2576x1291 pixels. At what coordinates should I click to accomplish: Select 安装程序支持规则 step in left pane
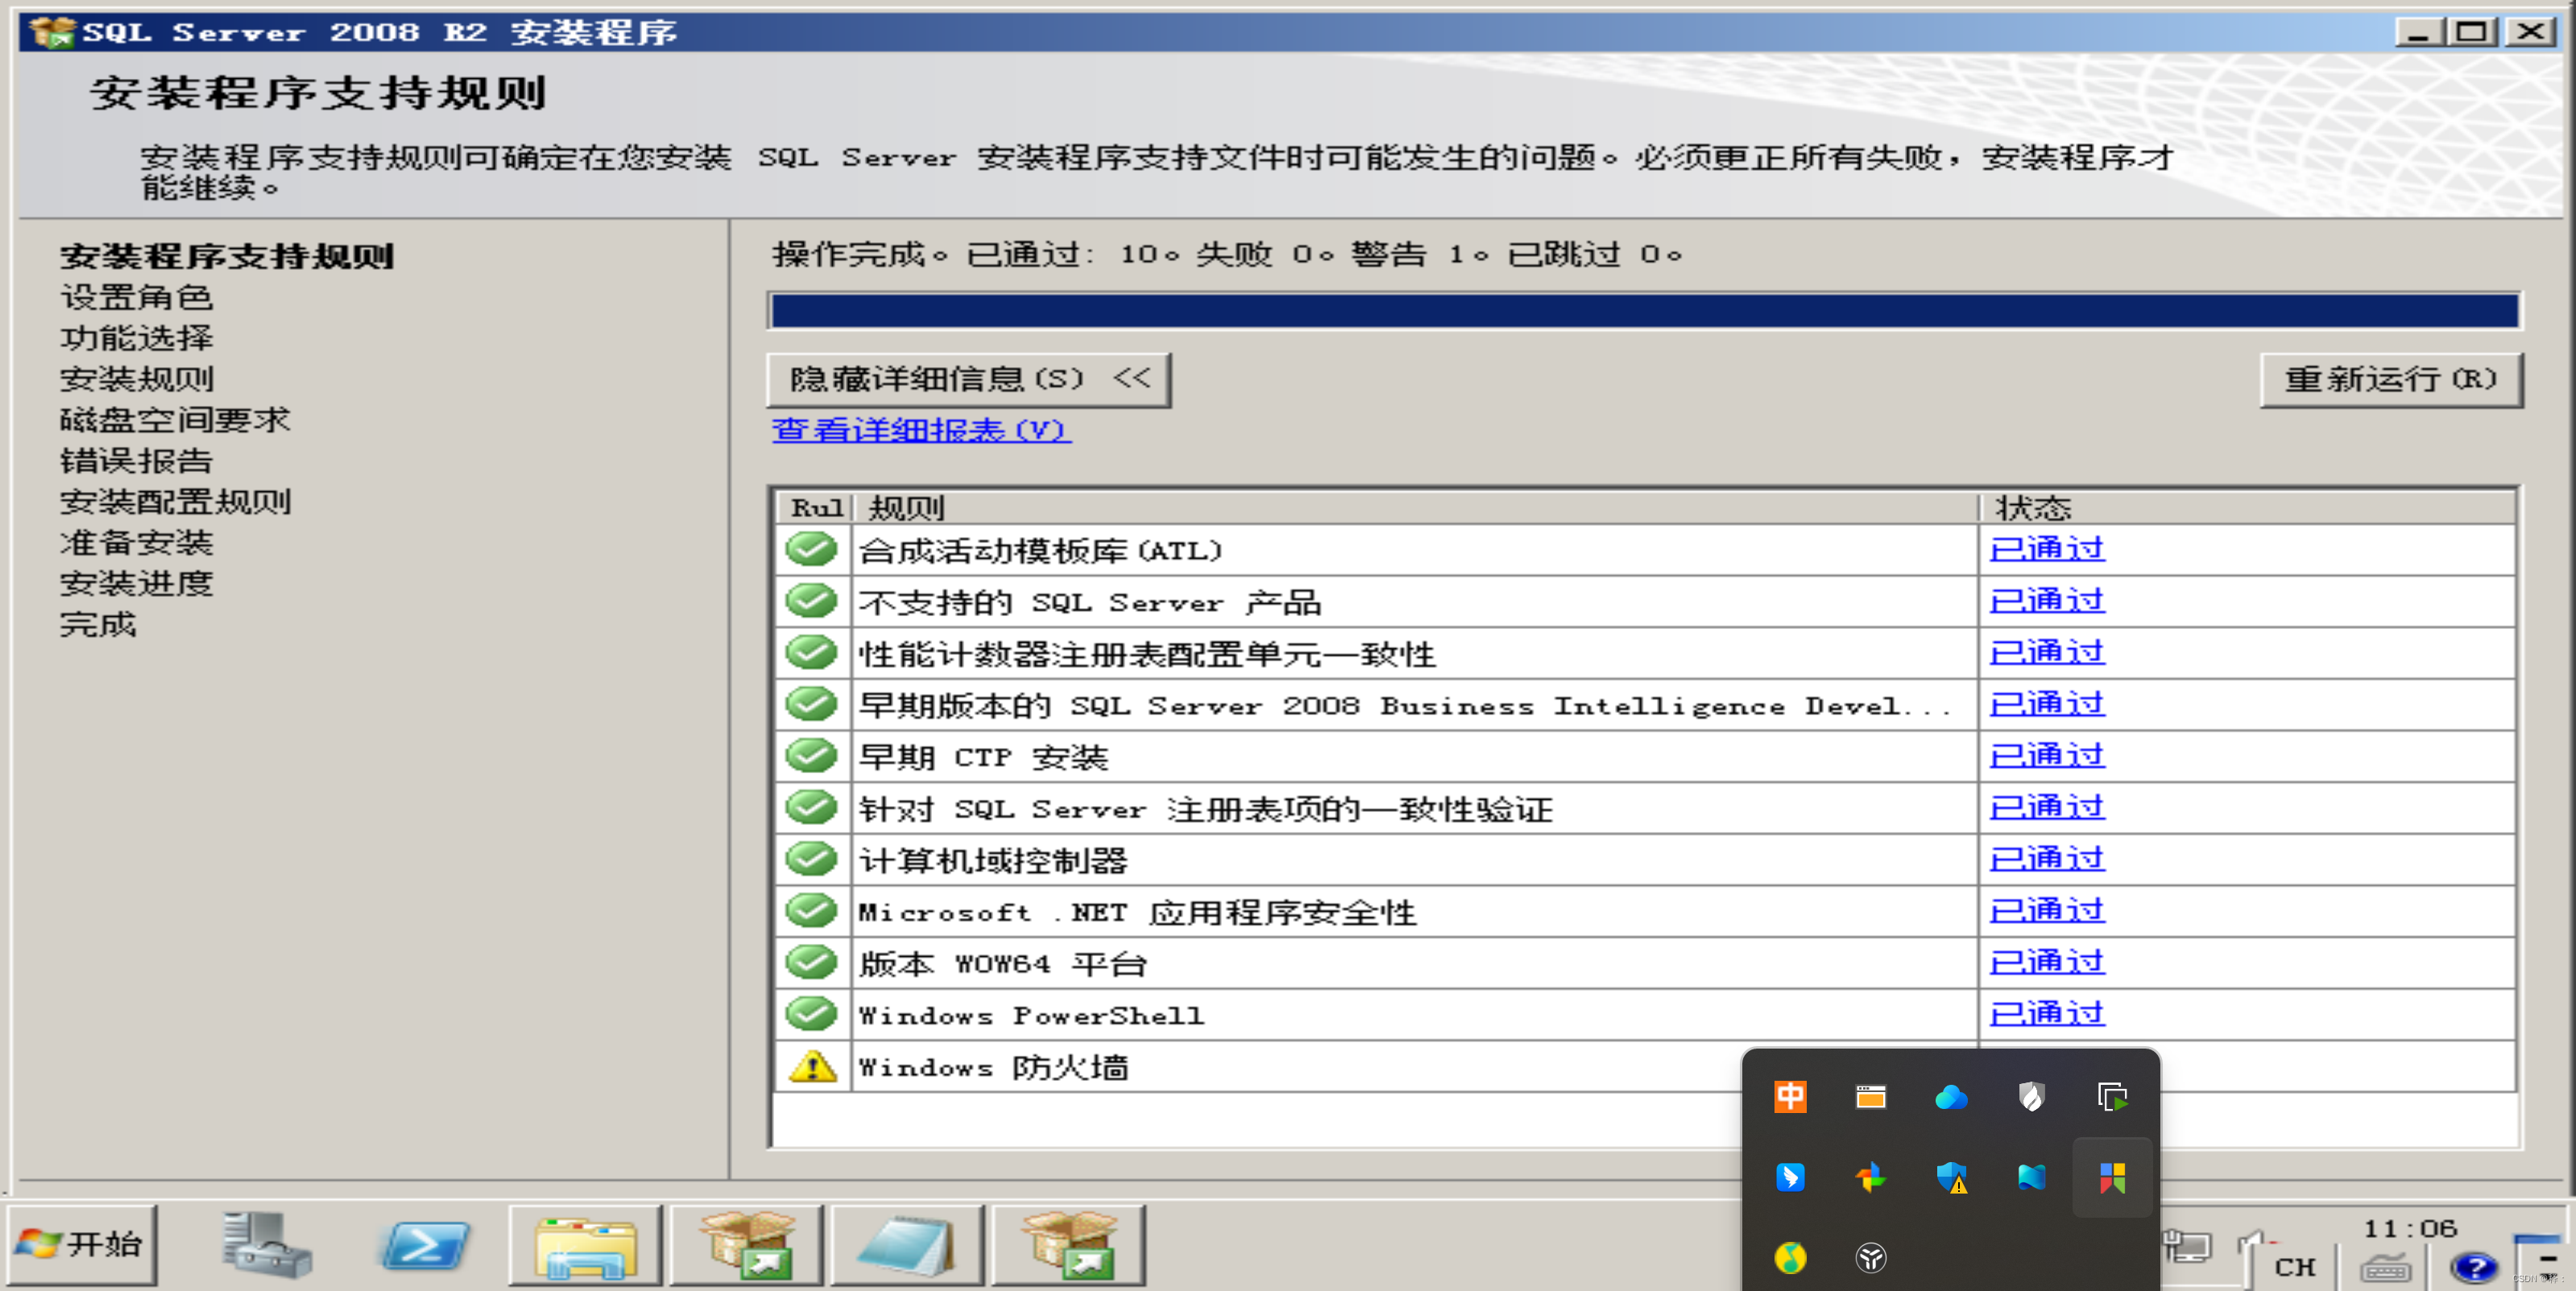point(227,256)
